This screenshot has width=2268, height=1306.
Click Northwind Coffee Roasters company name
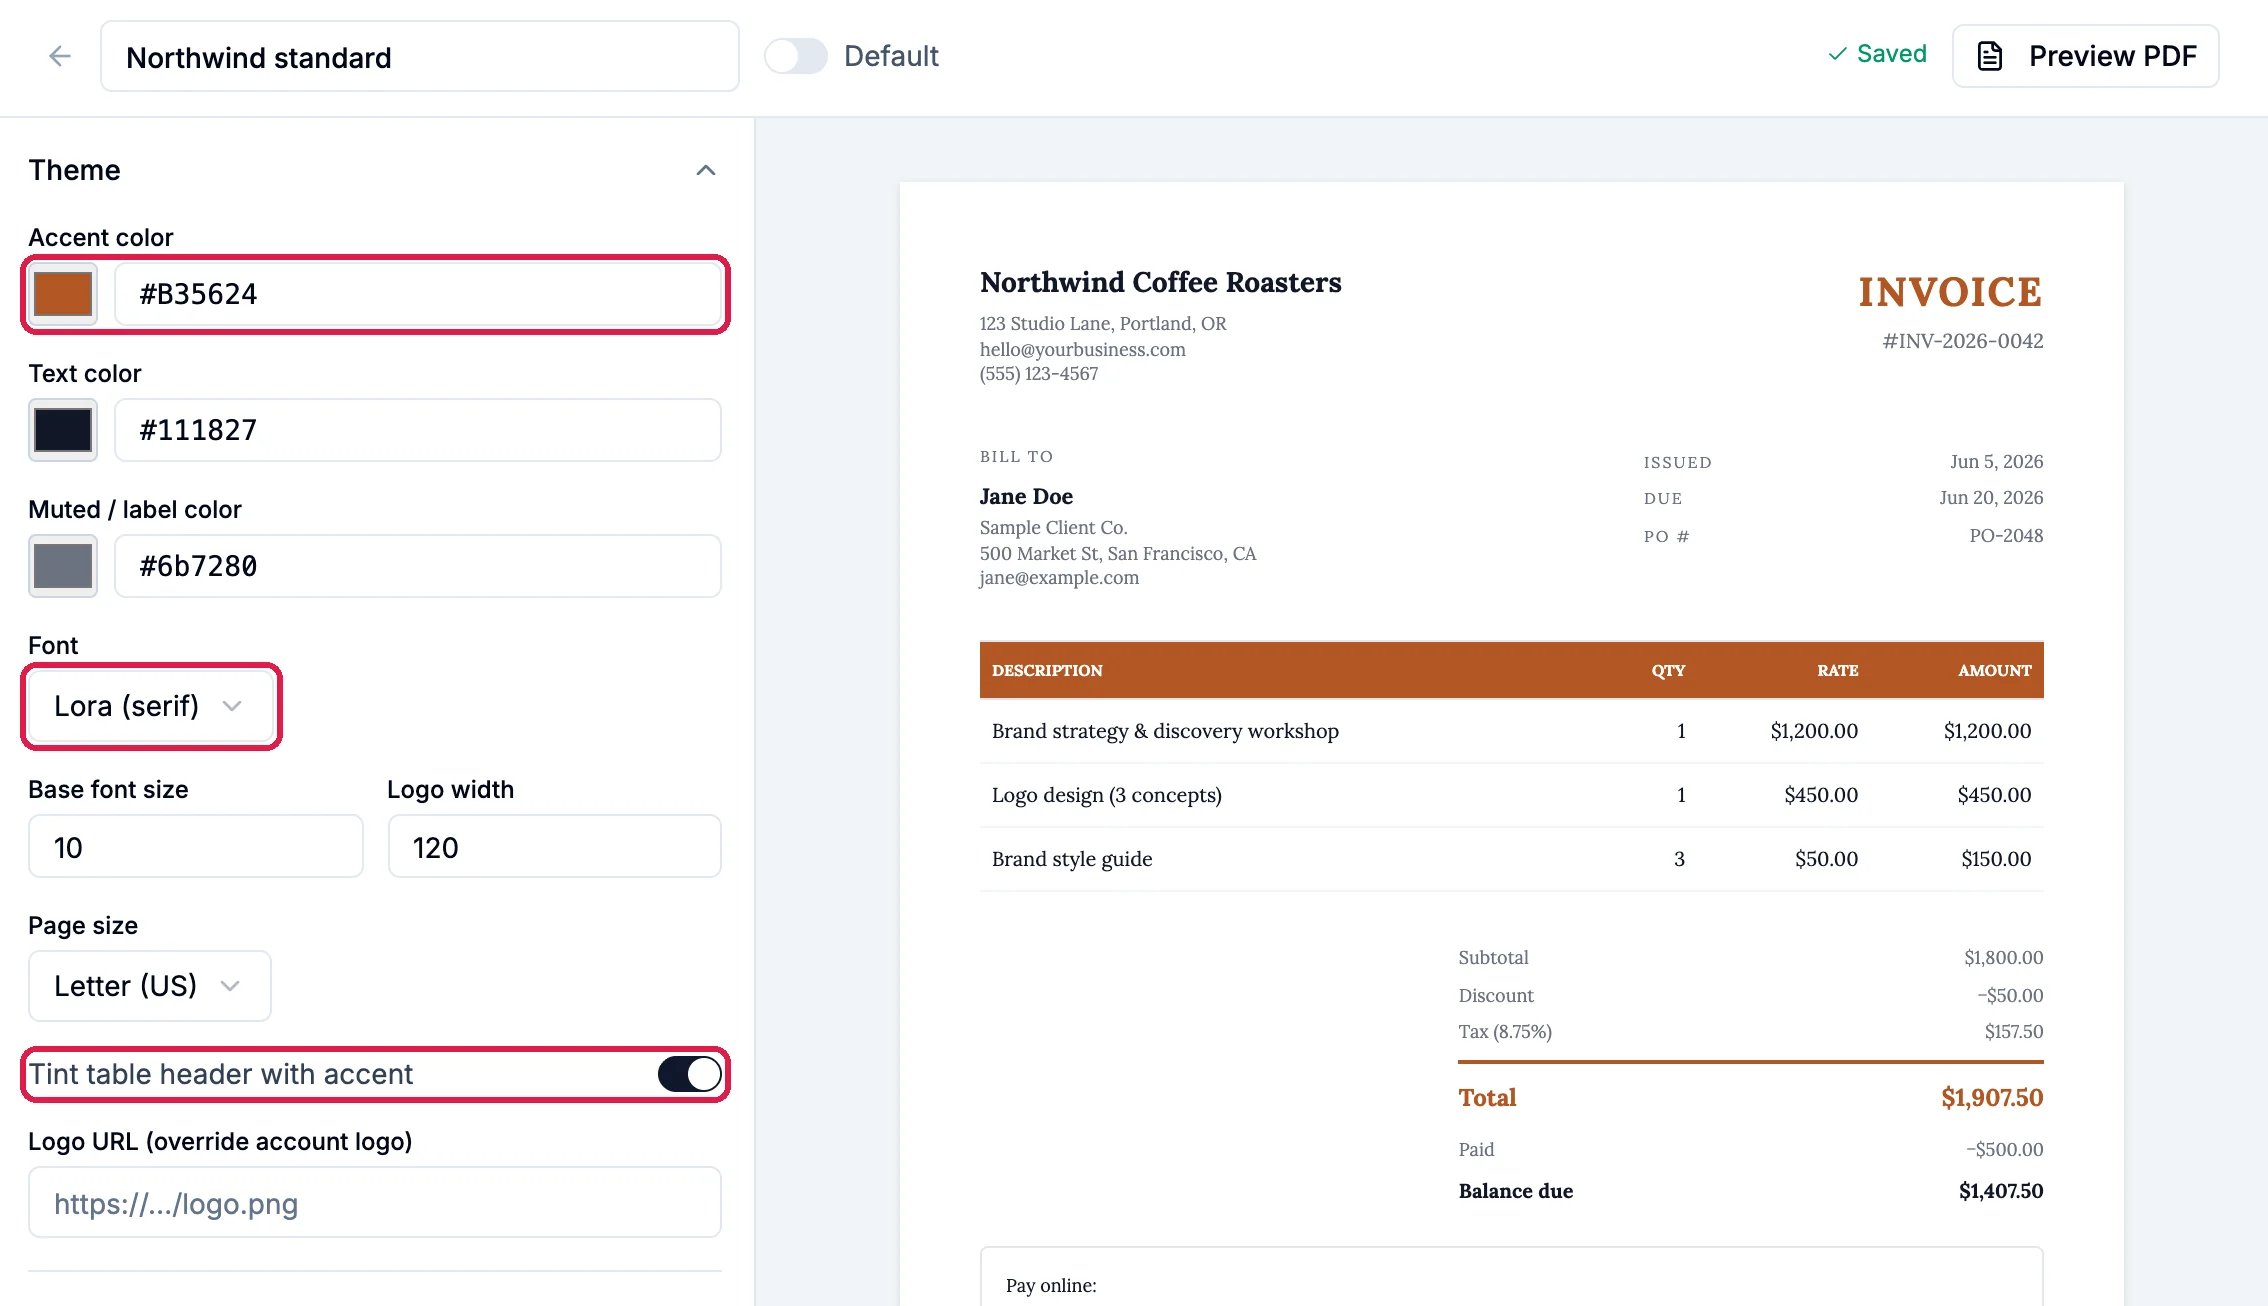pyautogui.click(x=1160, y=282)
